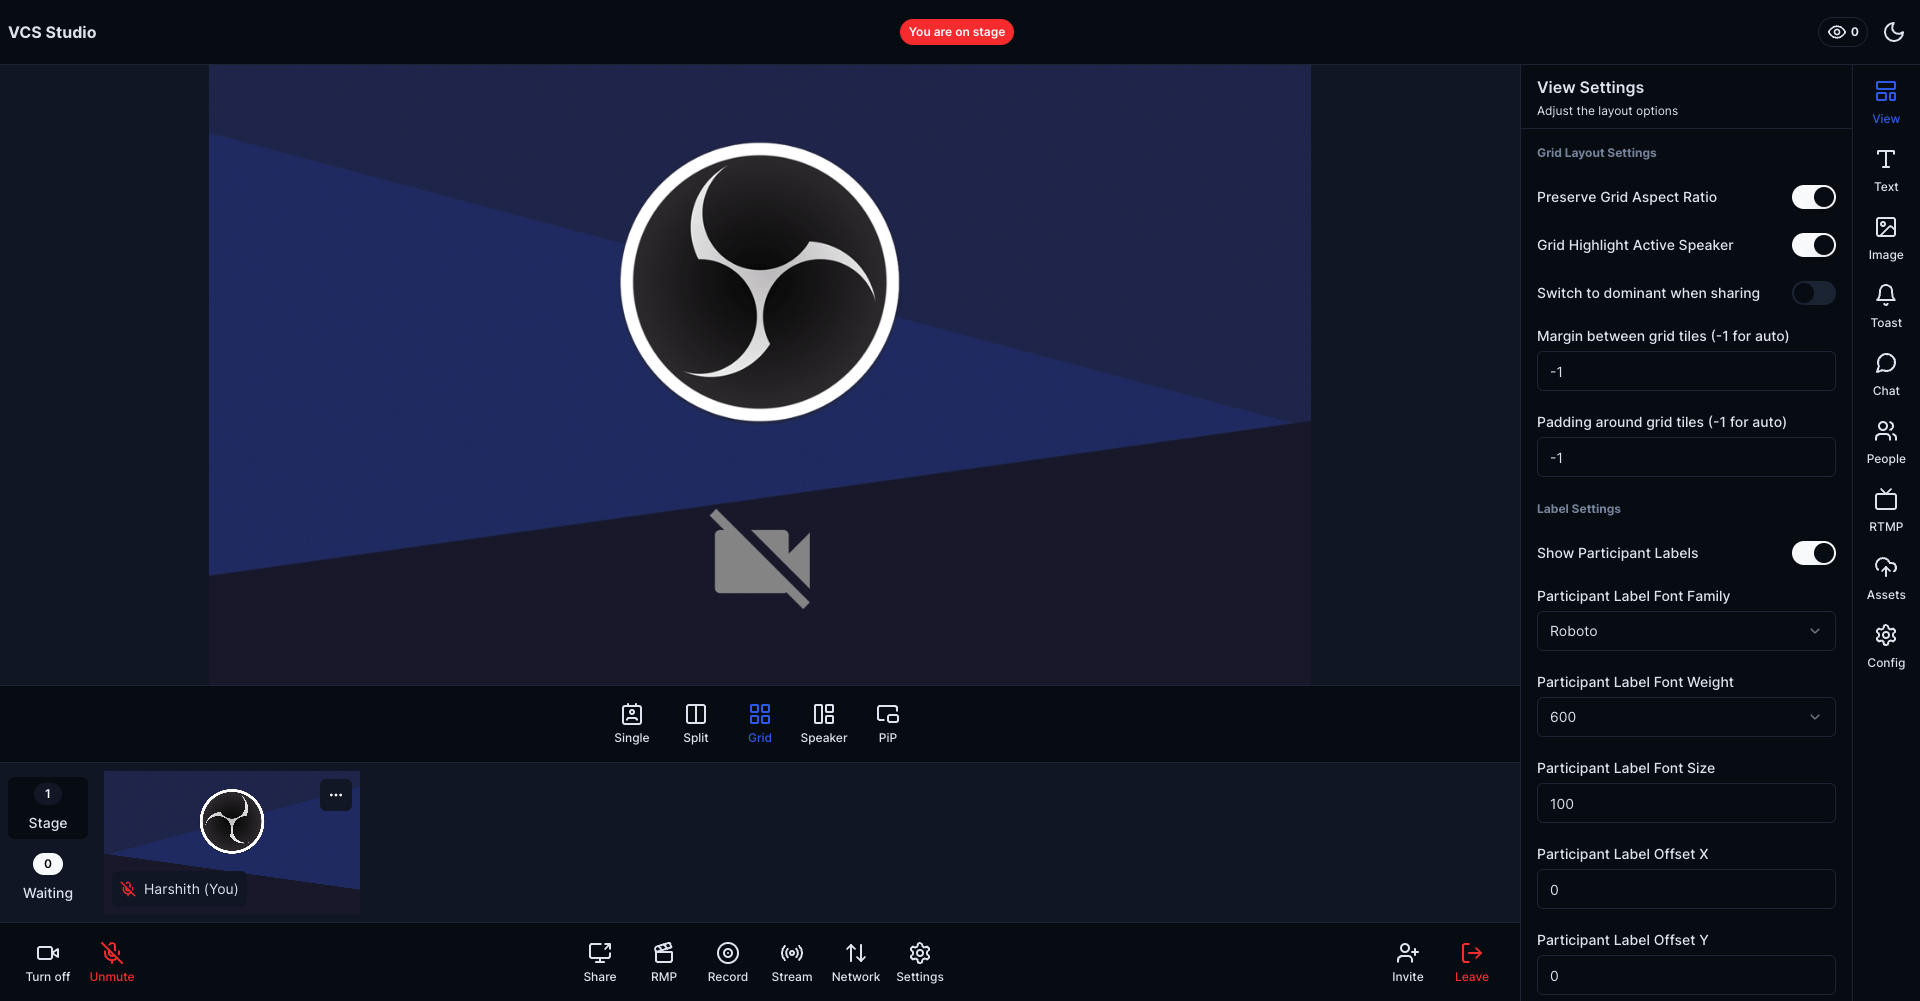Toggle Preserve Grid Aspect Ratio

[x=1813, y=197]
